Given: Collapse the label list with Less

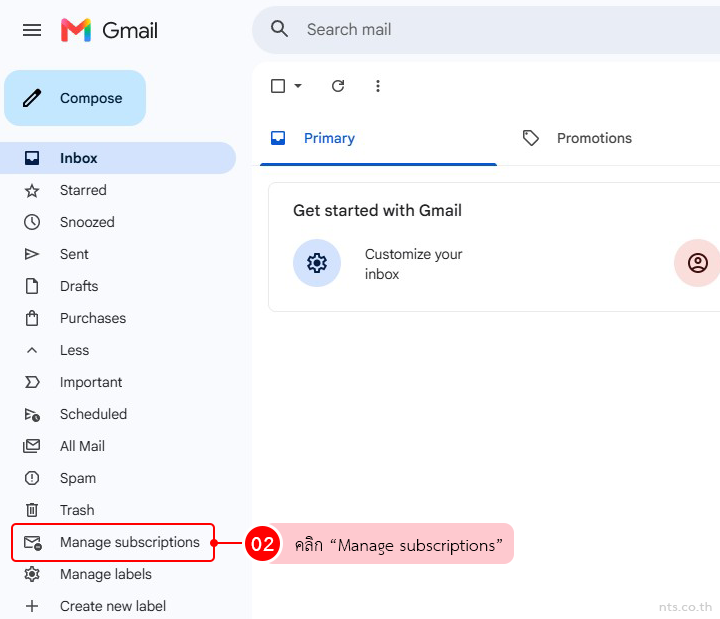Looking at the screenshot, I should [74, 350].
